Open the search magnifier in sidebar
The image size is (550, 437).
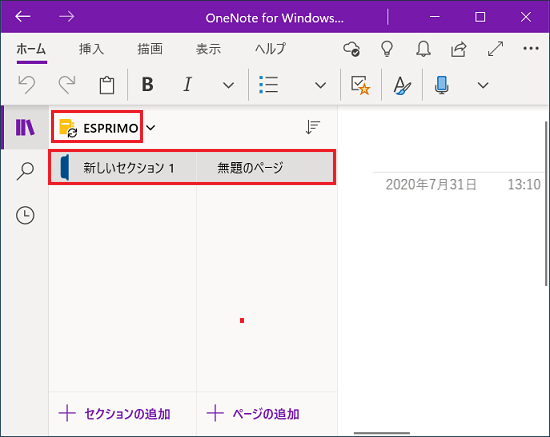click(25, 171)
